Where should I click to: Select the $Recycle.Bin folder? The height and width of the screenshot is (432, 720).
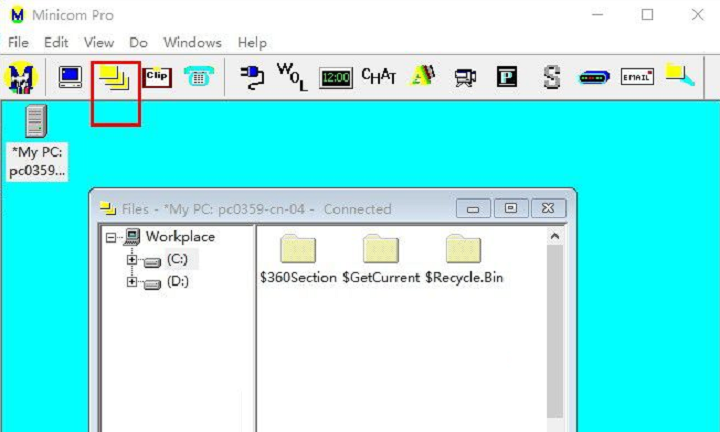click(463, 250)
